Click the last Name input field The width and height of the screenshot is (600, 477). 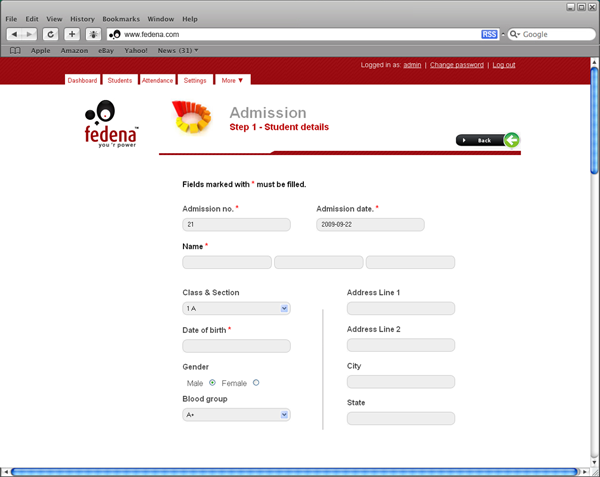(x=410, y=262)
